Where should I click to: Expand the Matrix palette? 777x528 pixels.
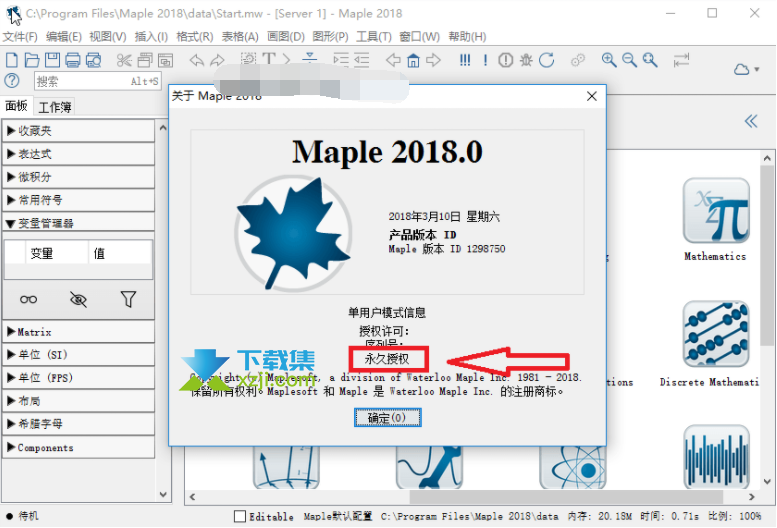tap(78, 332)
